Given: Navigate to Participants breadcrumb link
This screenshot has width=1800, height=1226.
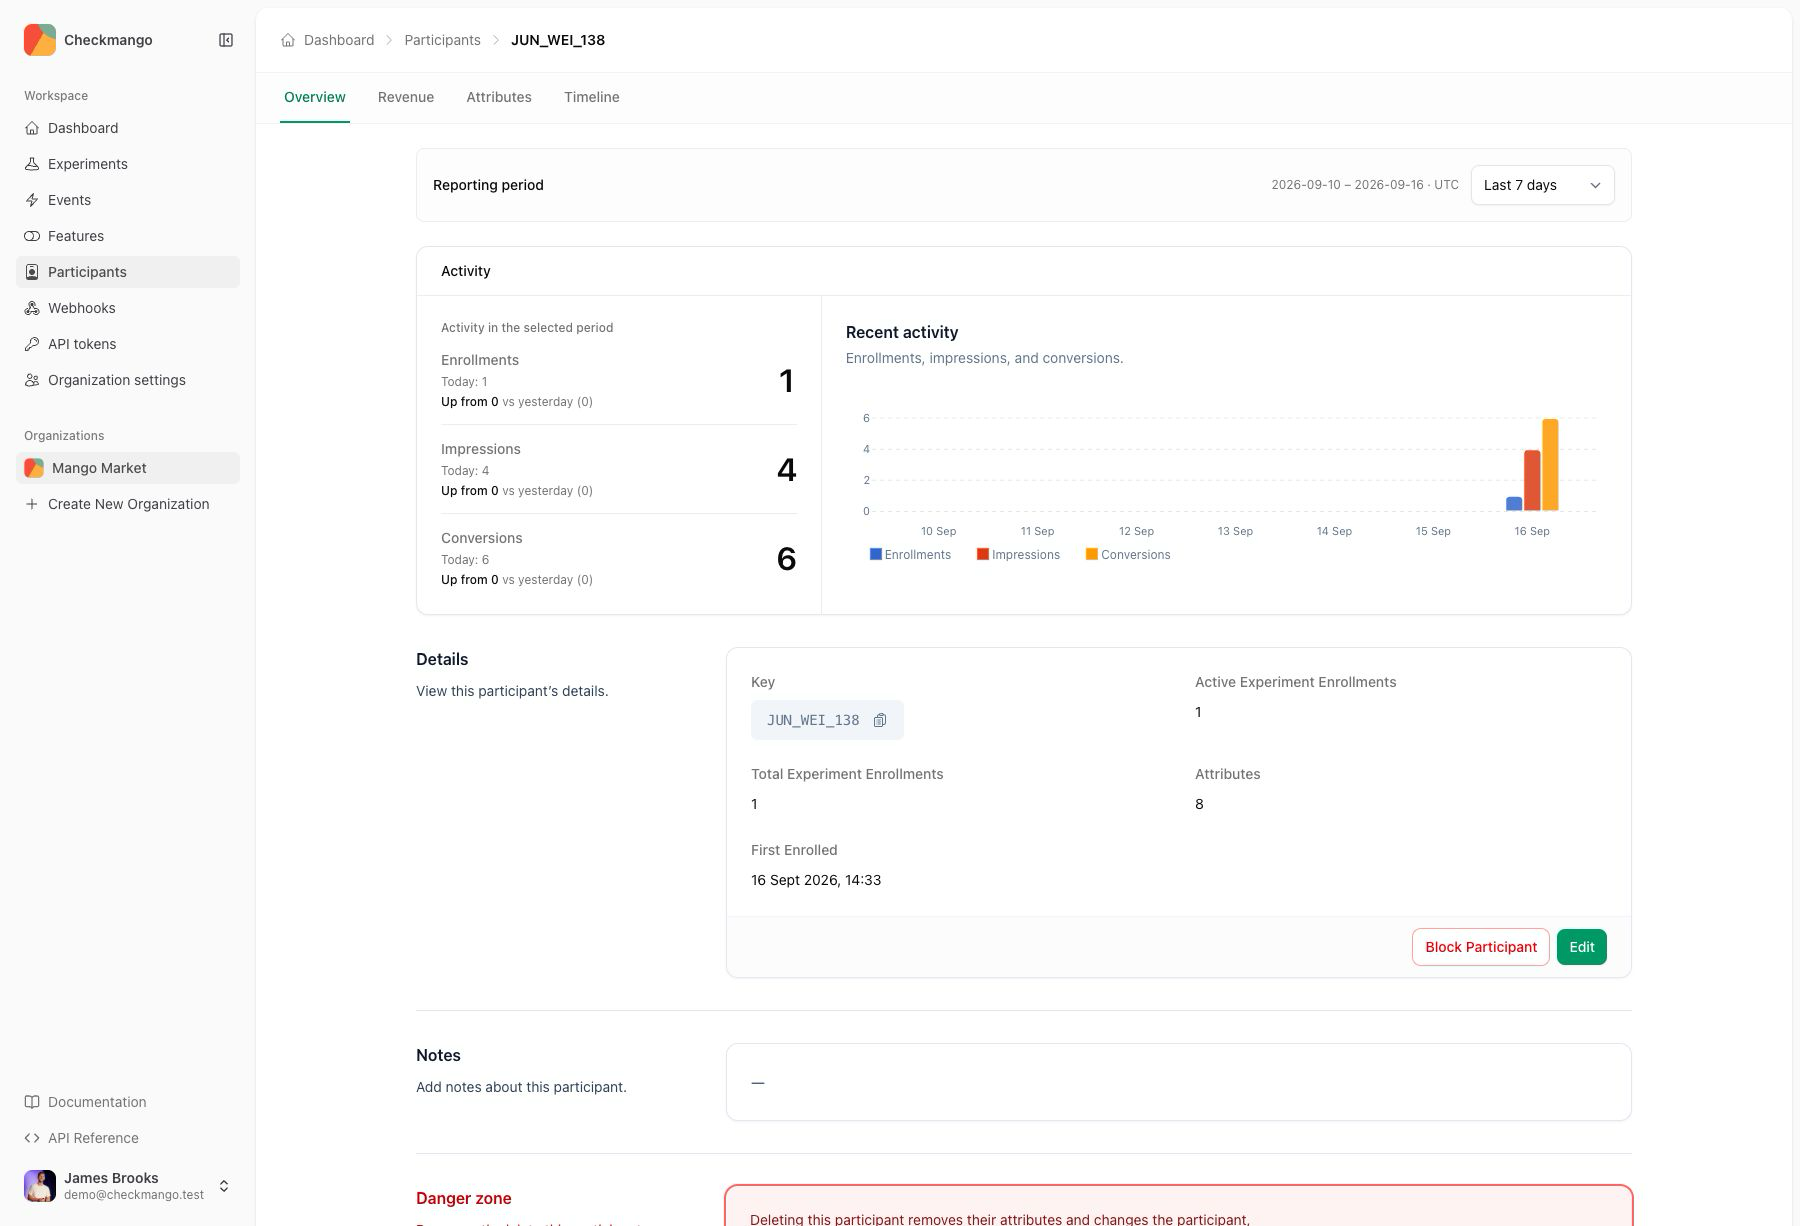Looking at the screenshot, I should (x=442, y=40).
